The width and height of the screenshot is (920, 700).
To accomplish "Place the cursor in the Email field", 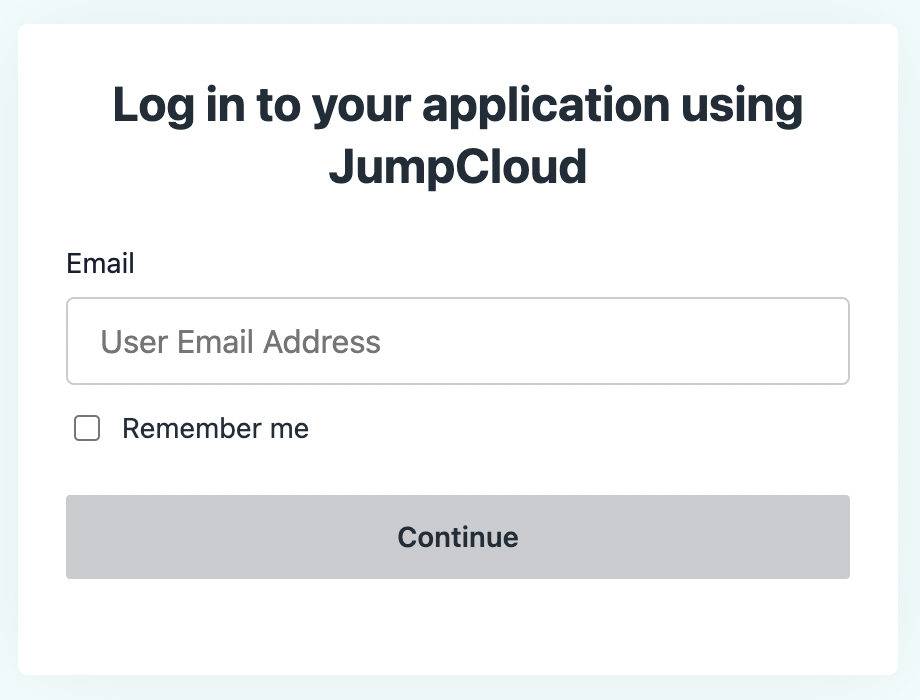I will click(457, 341).
